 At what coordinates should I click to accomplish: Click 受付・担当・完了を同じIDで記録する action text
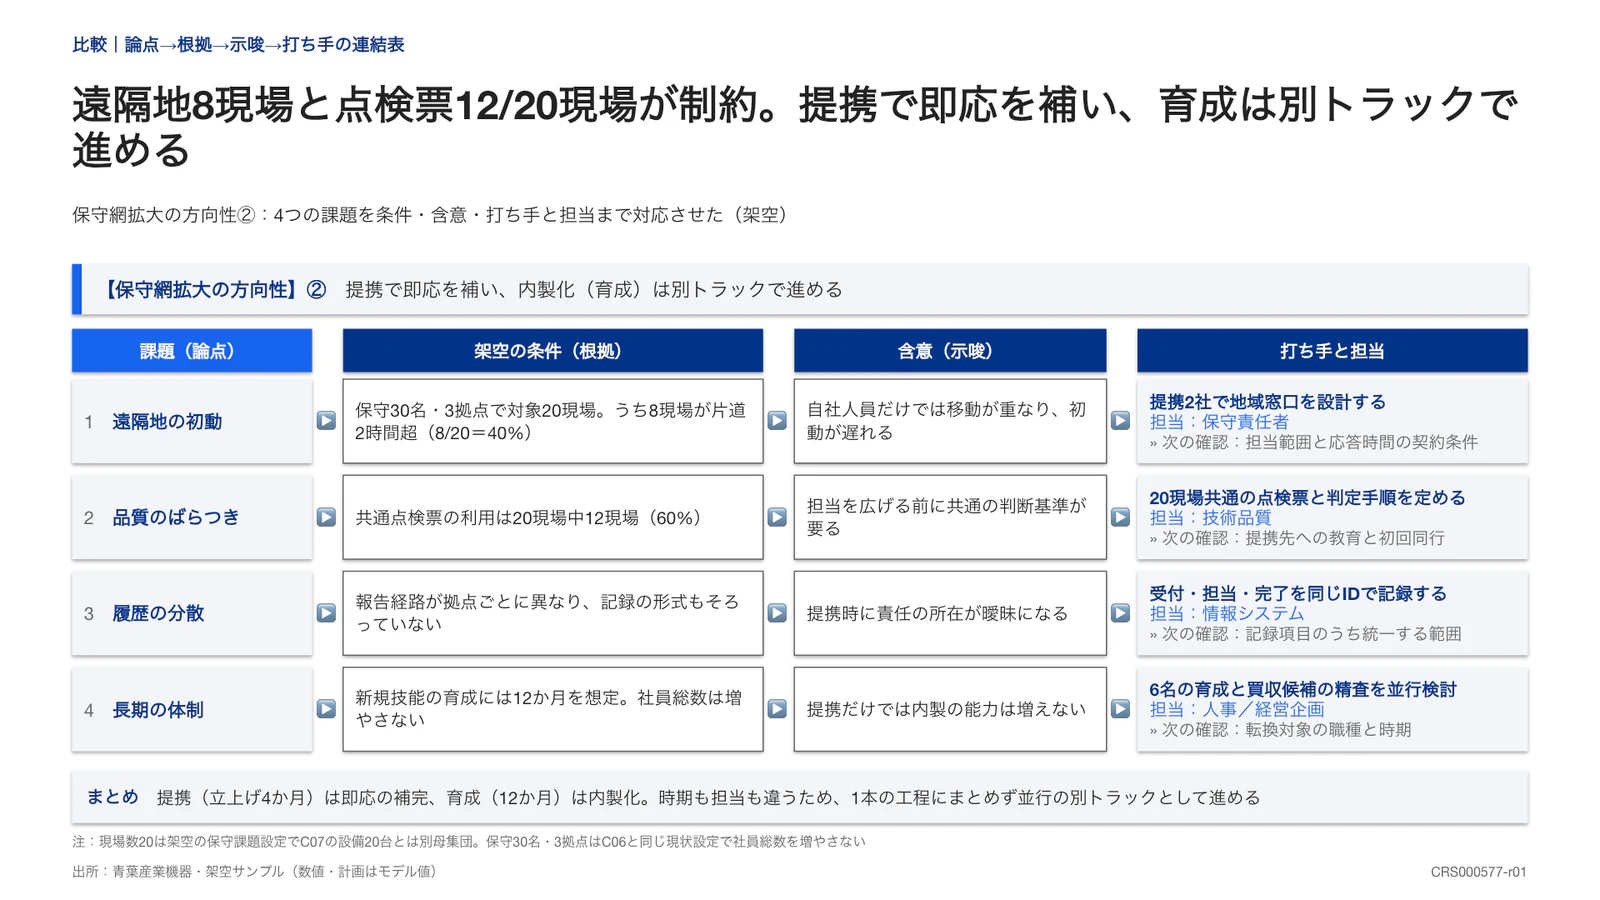coord(1298,594)
